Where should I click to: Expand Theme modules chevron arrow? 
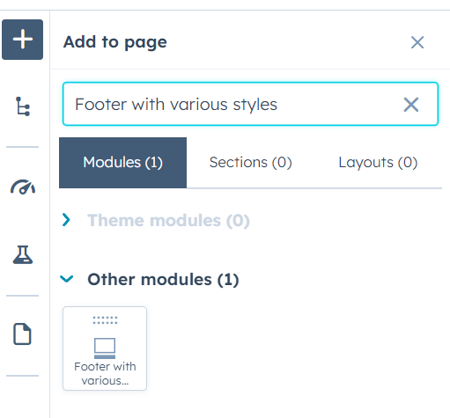point(66,220)
